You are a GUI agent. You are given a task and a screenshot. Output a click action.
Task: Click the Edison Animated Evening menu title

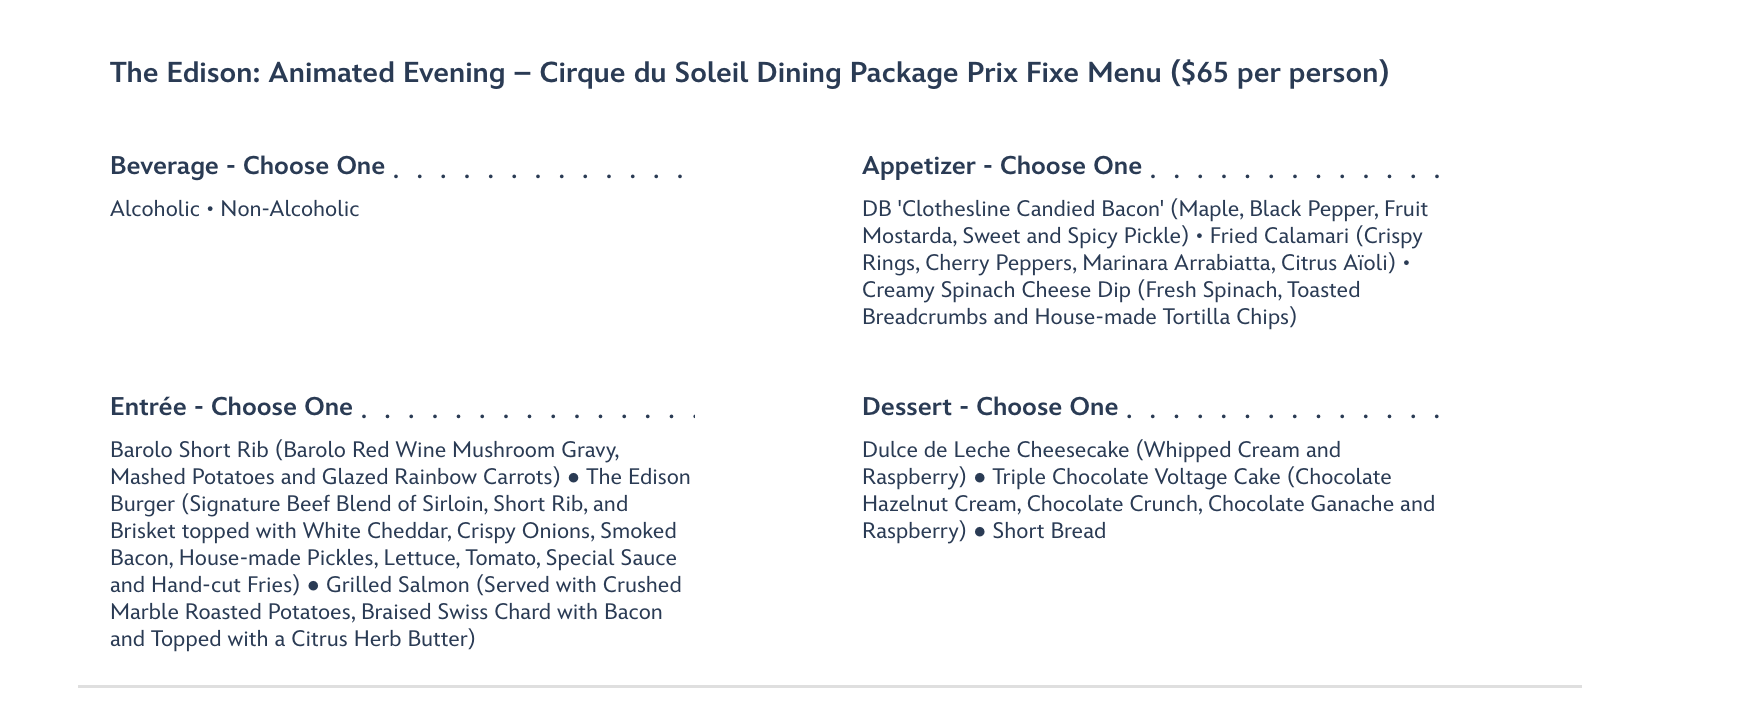pyautogui.click(x=749, y=73)
